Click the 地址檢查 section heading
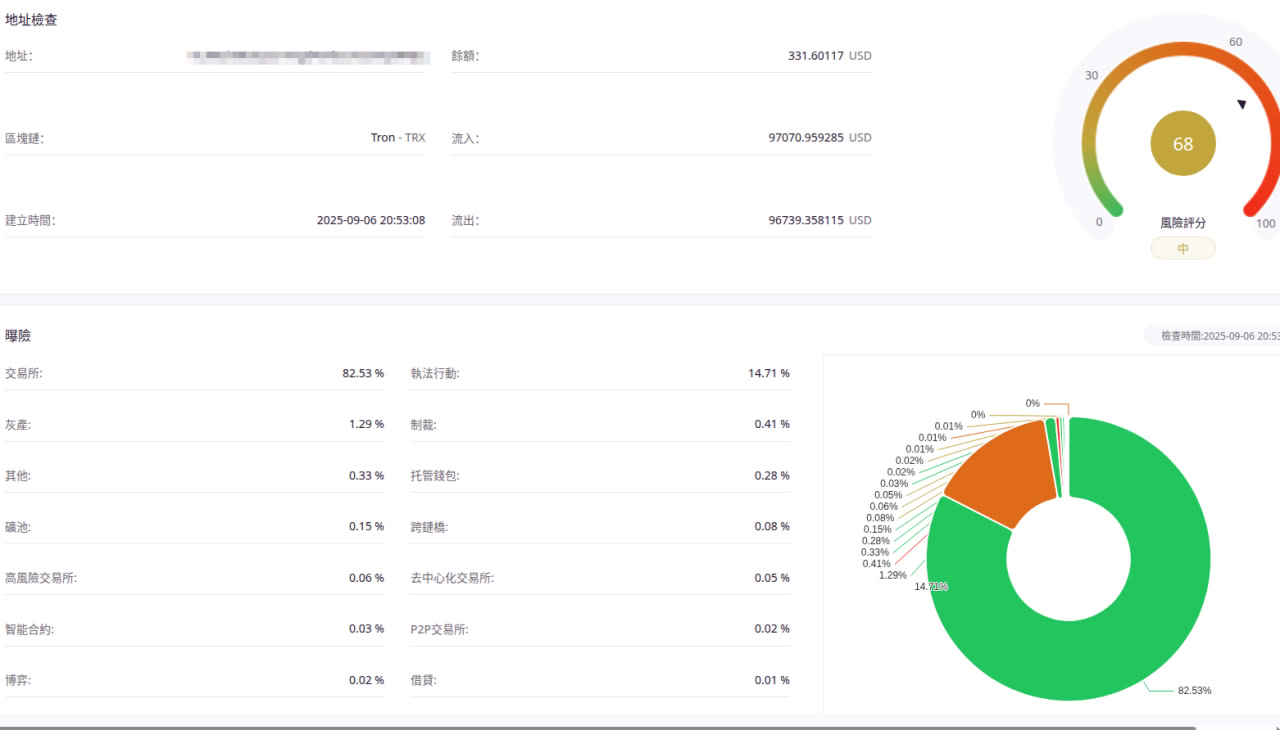The height and width of the screenshot is (730, 1280). coord(31,19)
